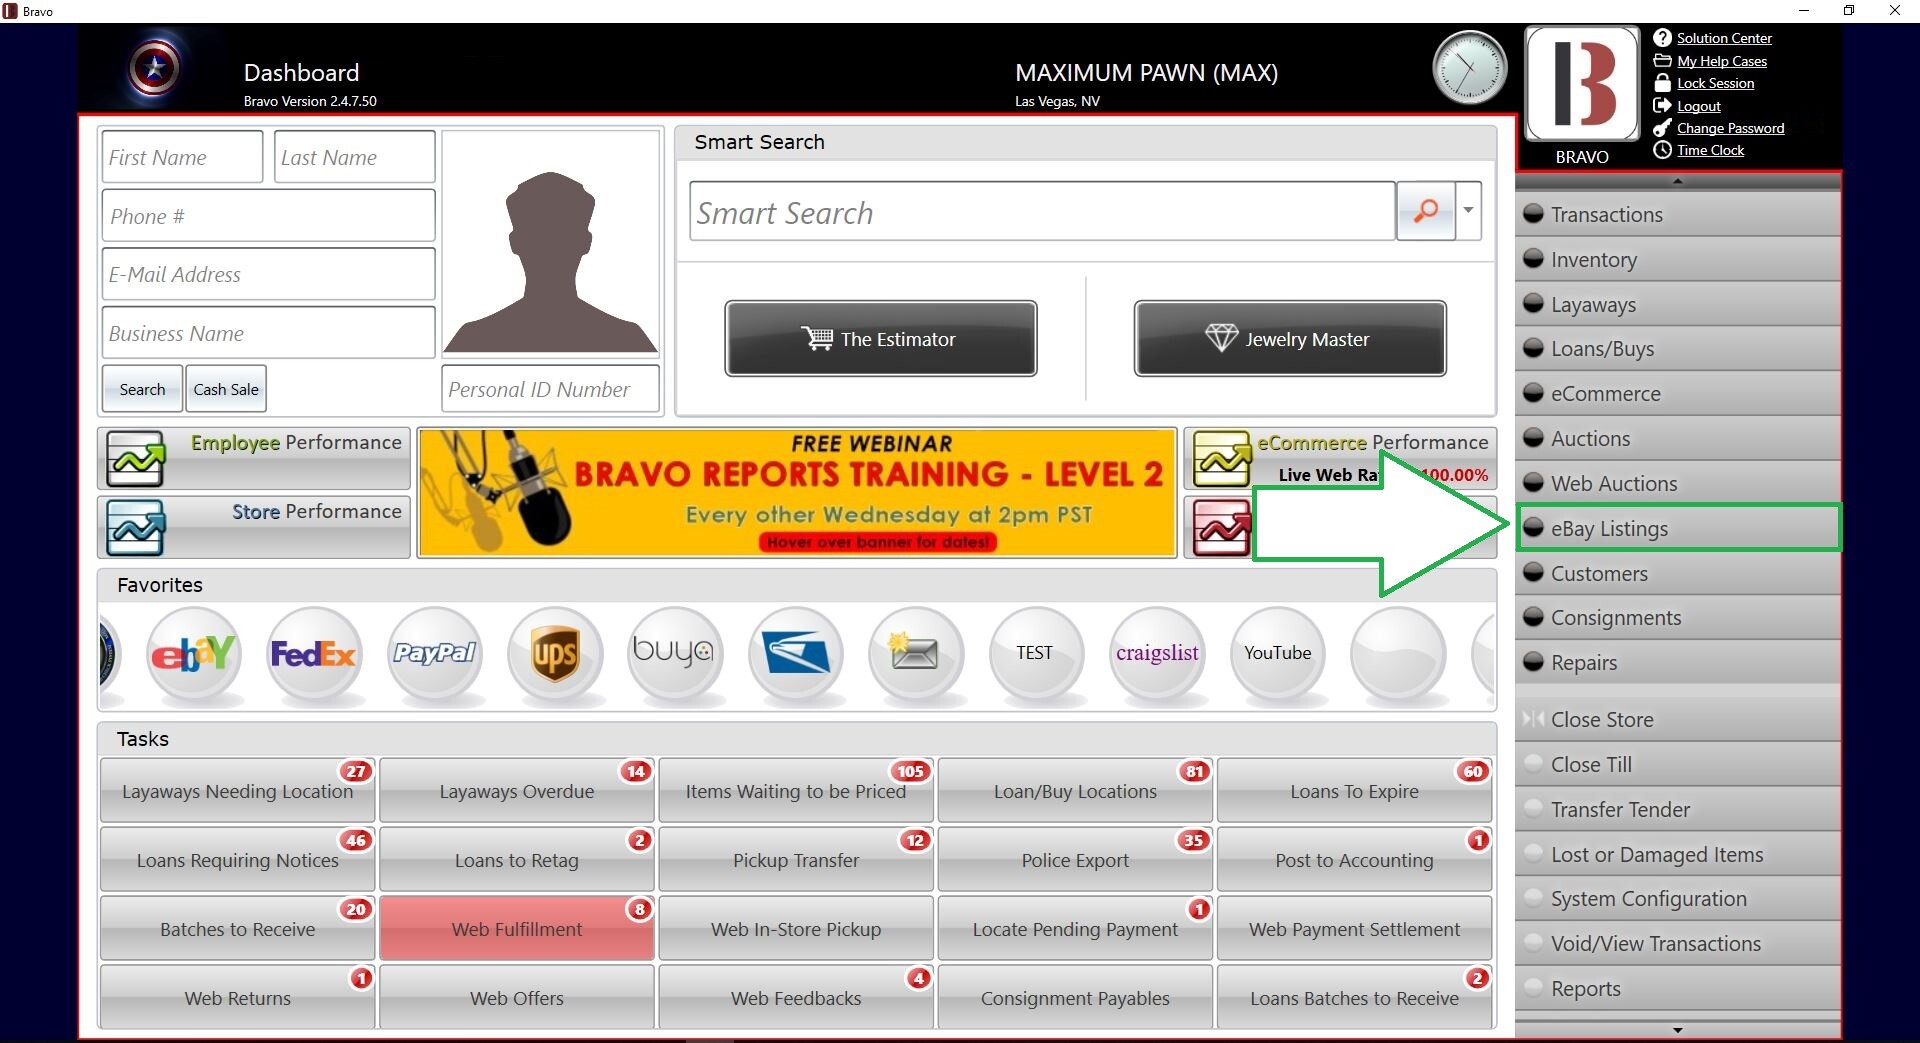The height and width of the screenshot is (1043, 1920).
Task: Click the My Help Cases folder icon
Action: tap(1662, 61)
